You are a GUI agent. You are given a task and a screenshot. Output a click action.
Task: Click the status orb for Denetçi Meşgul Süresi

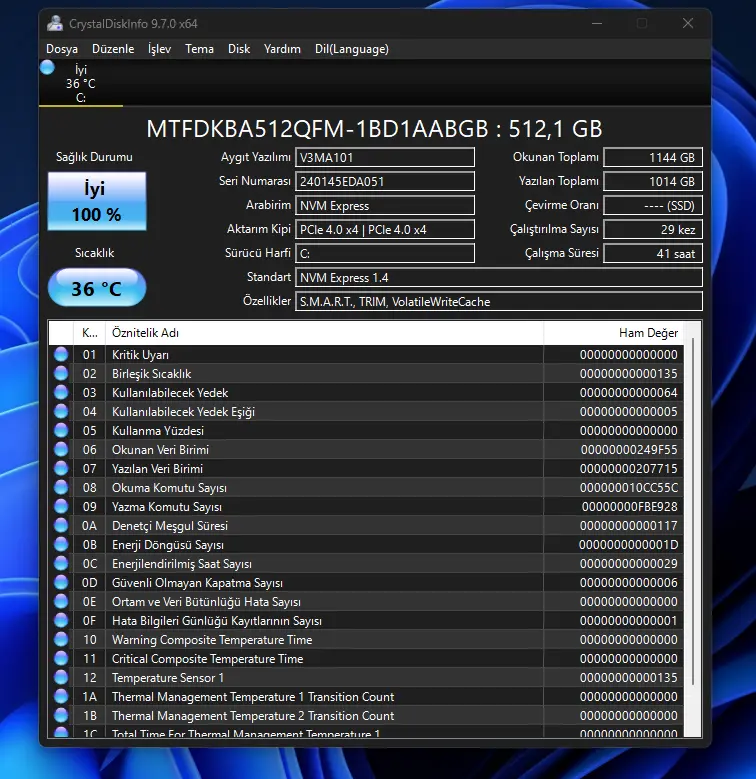pos(61,525)
